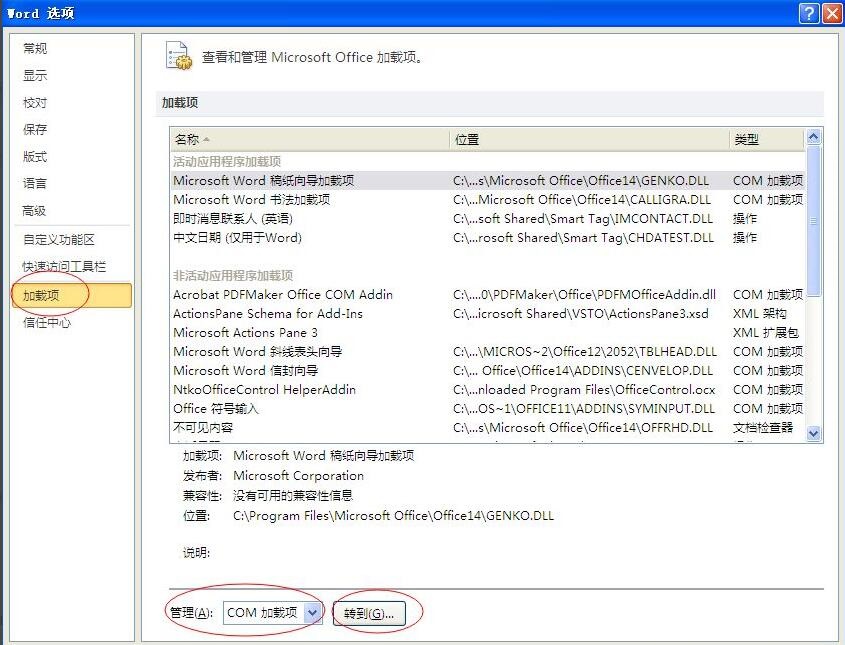Click the 转到(G)... button
Image resolution: width=845 pixels, height=645 pixels.
369,613
